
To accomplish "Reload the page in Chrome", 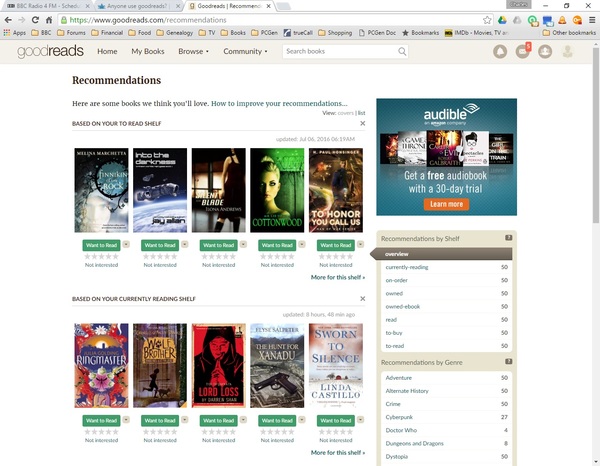I will tap(35, 20).
